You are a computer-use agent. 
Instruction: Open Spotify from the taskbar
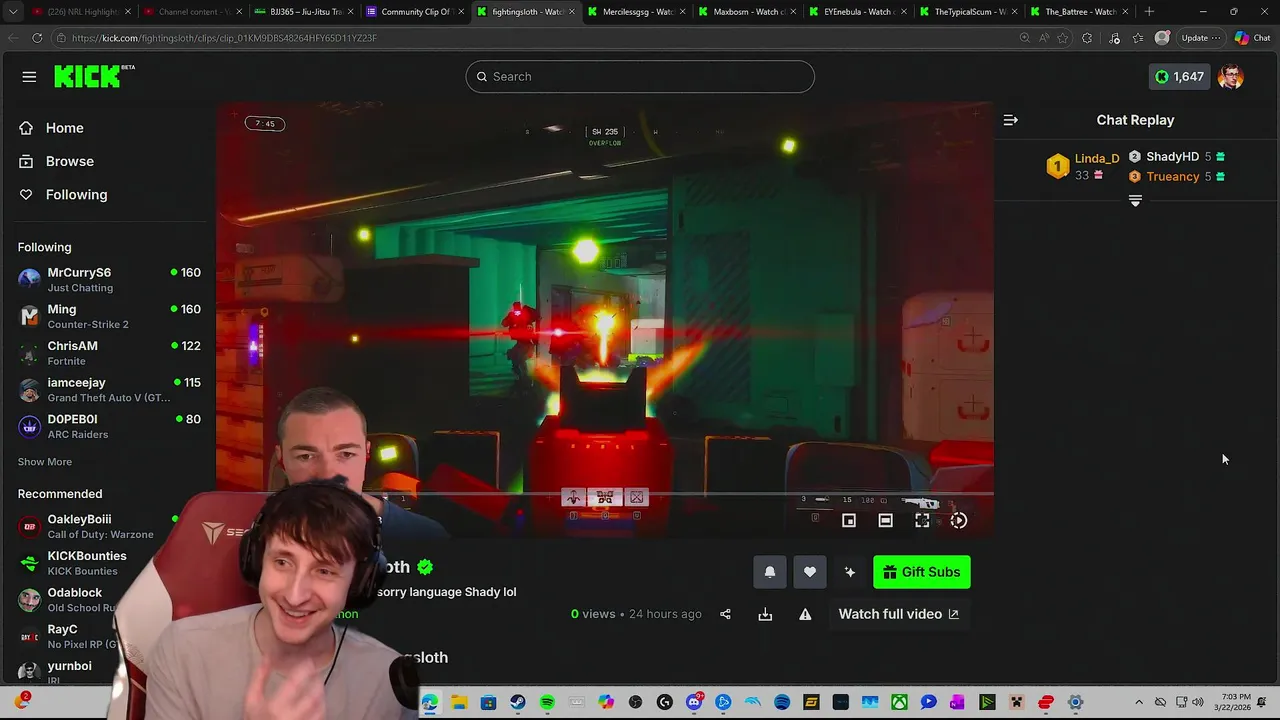pos(547,703)
